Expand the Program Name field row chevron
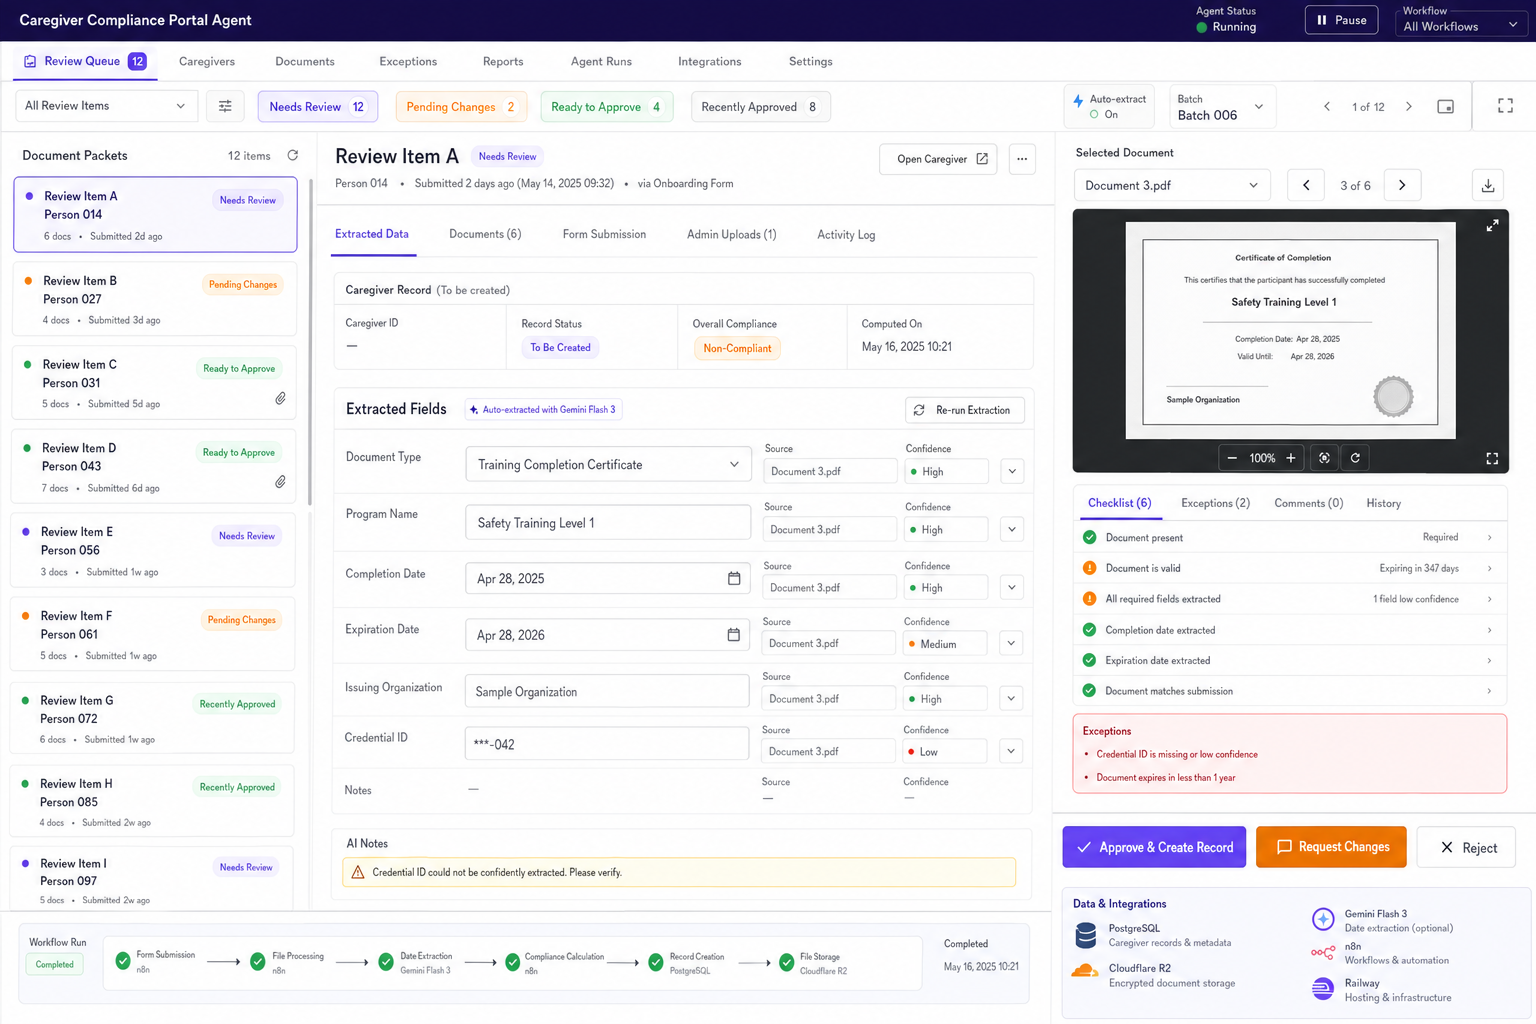This screenshot has width=1536, height=1024. coord(1012,529)
